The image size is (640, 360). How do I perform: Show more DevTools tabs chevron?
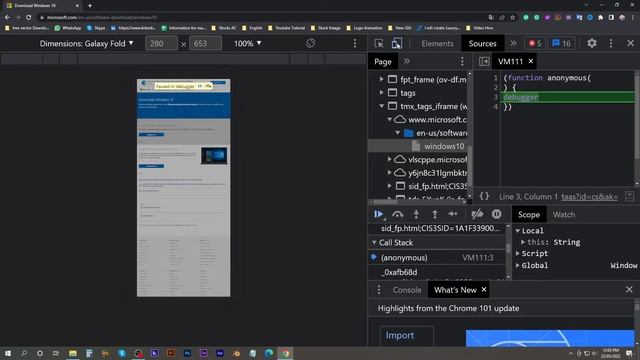(x=513, y=43)
